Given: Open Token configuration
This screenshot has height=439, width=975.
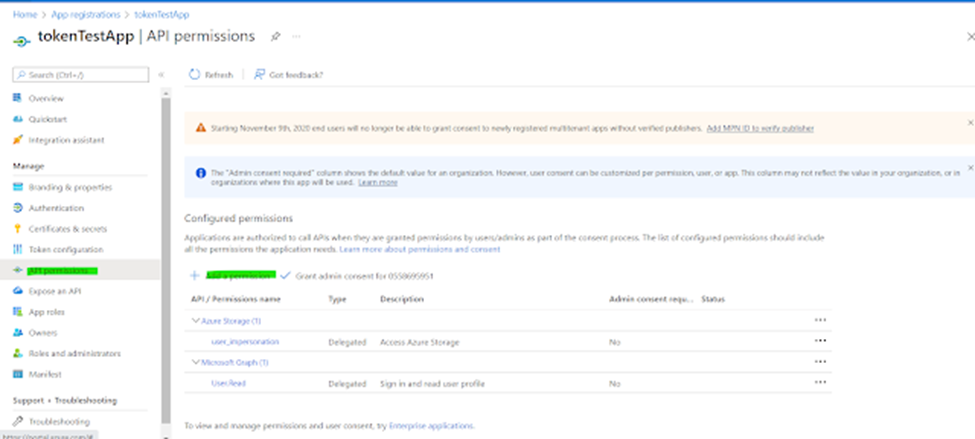Looking at the screenshot, I should (x=66, y=249).
